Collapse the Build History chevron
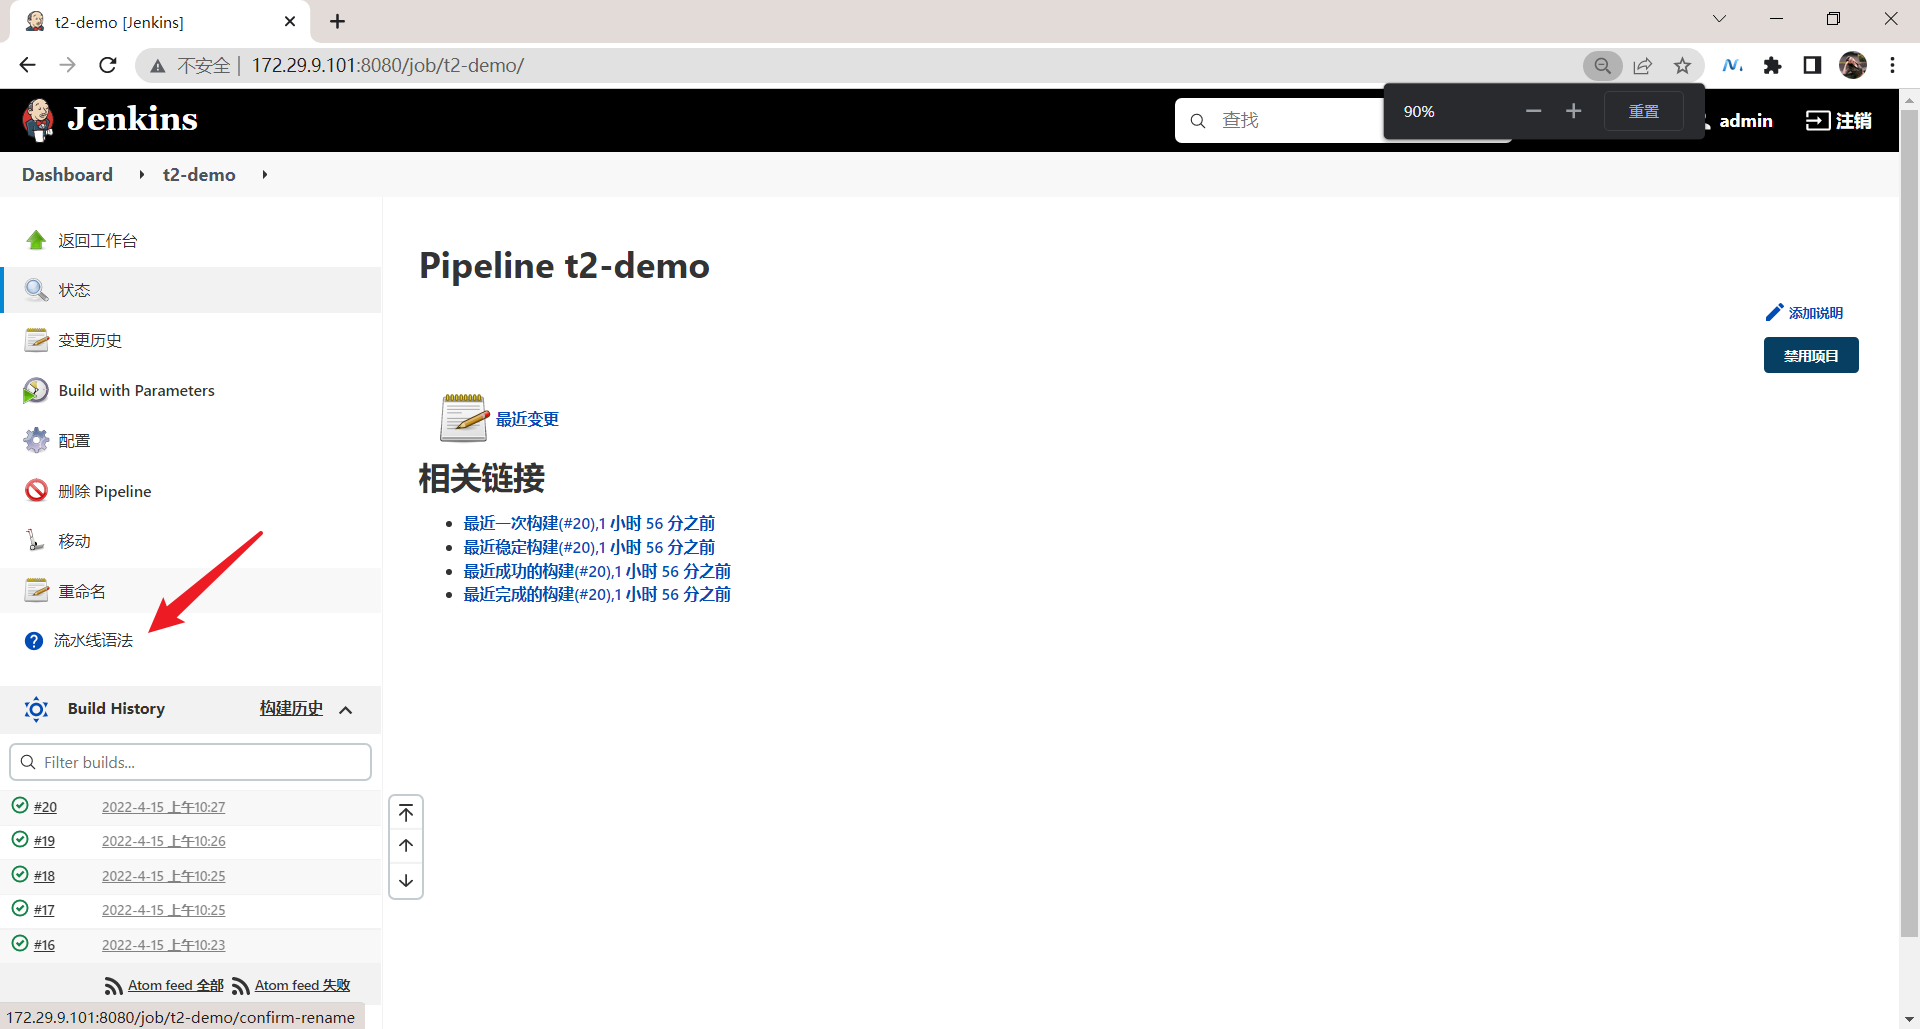Screen dimensions: 1920x1029 coord(346,710)
